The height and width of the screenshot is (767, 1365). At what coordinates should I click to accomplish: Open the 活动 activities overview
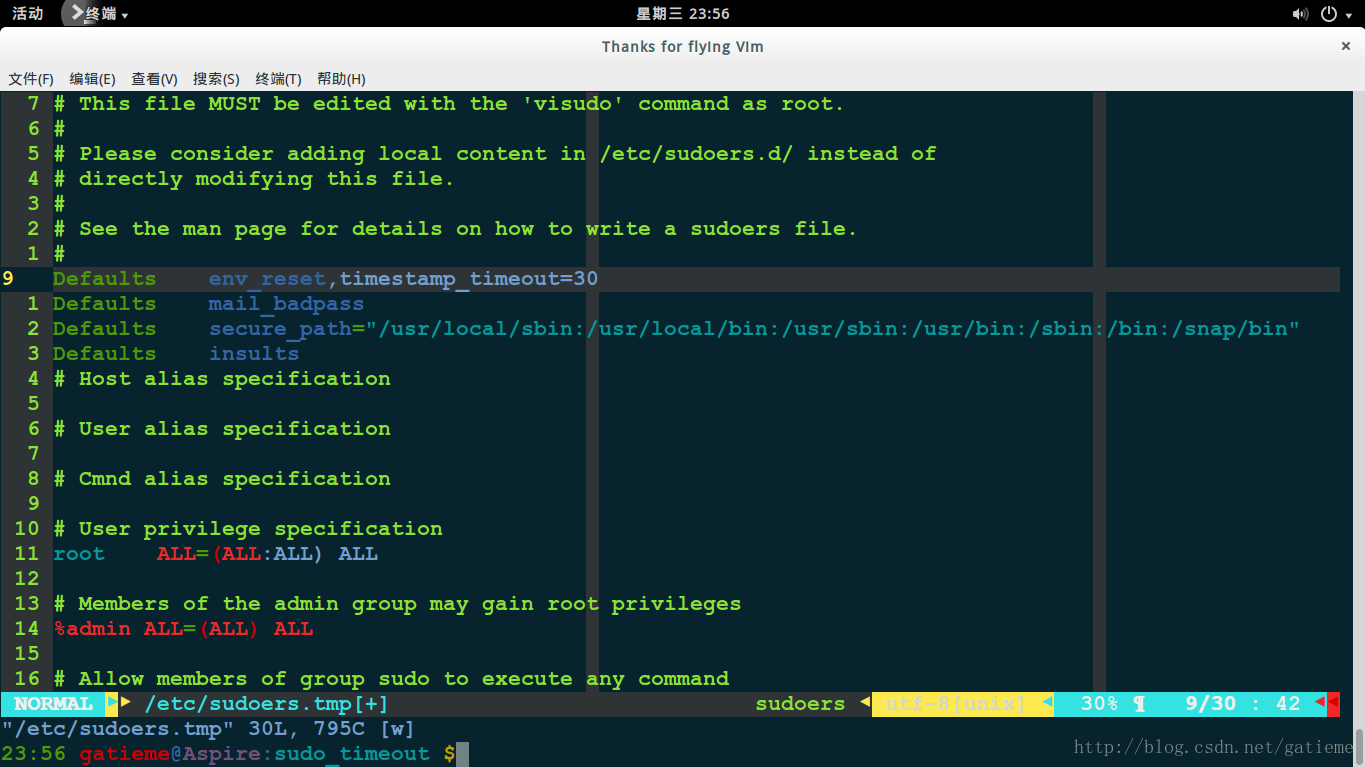27,14
